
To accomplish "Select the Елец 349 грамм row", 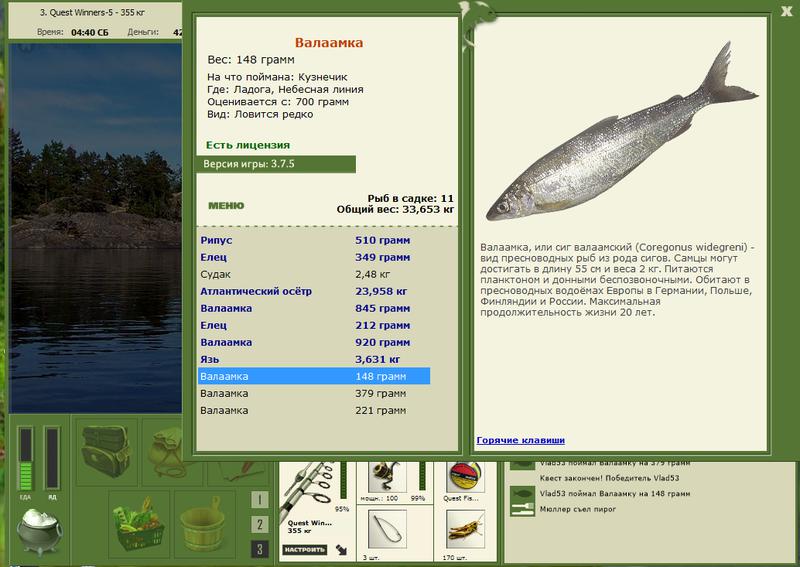I will [x=314, y=257].
